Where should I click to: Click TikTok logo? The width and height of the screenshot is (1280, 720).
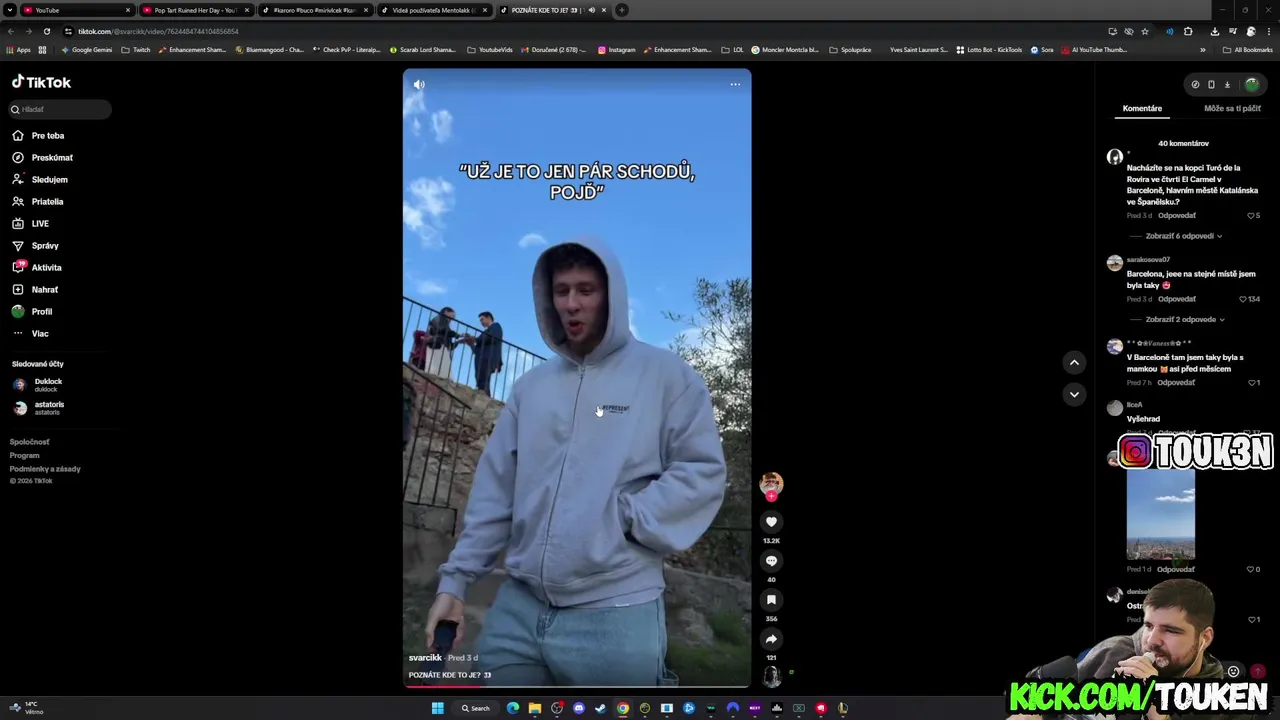click(x=41, y=82)
